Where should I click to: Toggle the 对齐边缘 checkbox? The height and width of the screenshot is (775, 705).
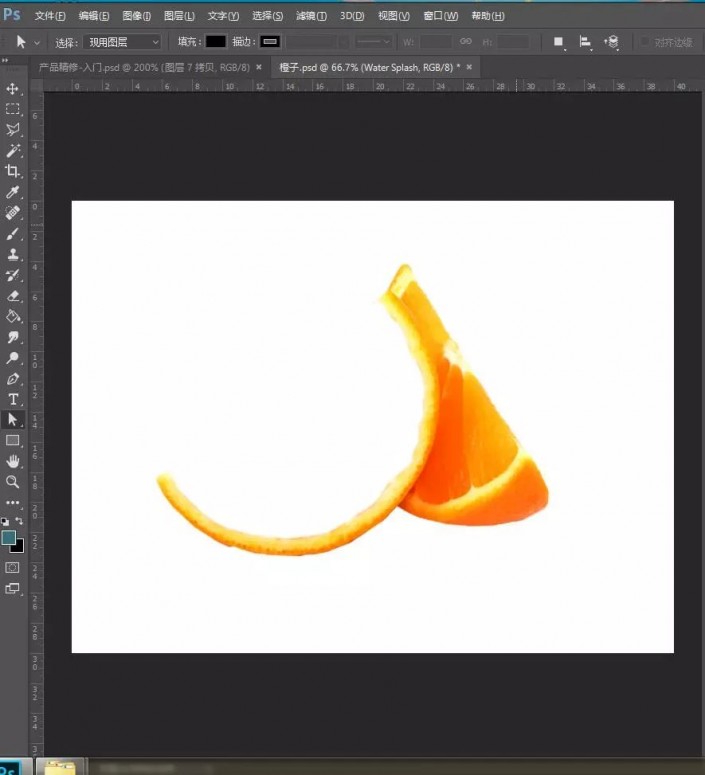tap(644, 42)
